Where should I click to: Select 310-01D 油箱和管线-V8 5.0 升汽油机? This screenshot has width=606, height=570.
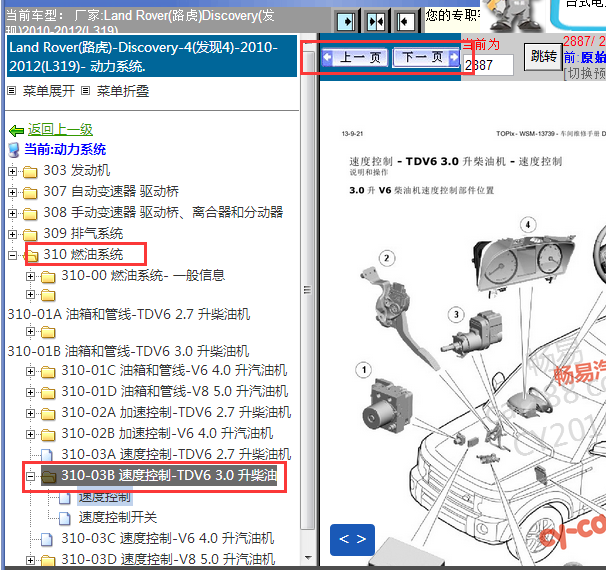(x=175, y=391)
